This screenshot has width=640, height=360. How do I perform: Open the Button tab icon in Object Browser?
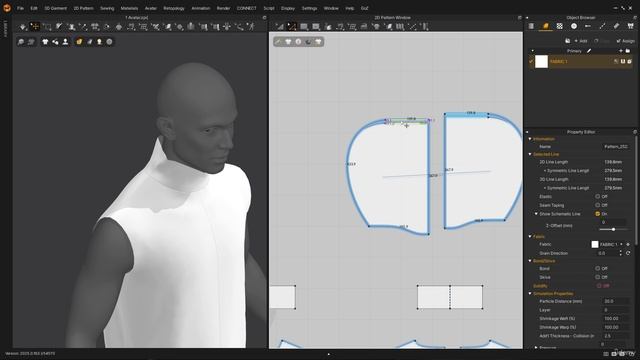(x=574, y=26)
